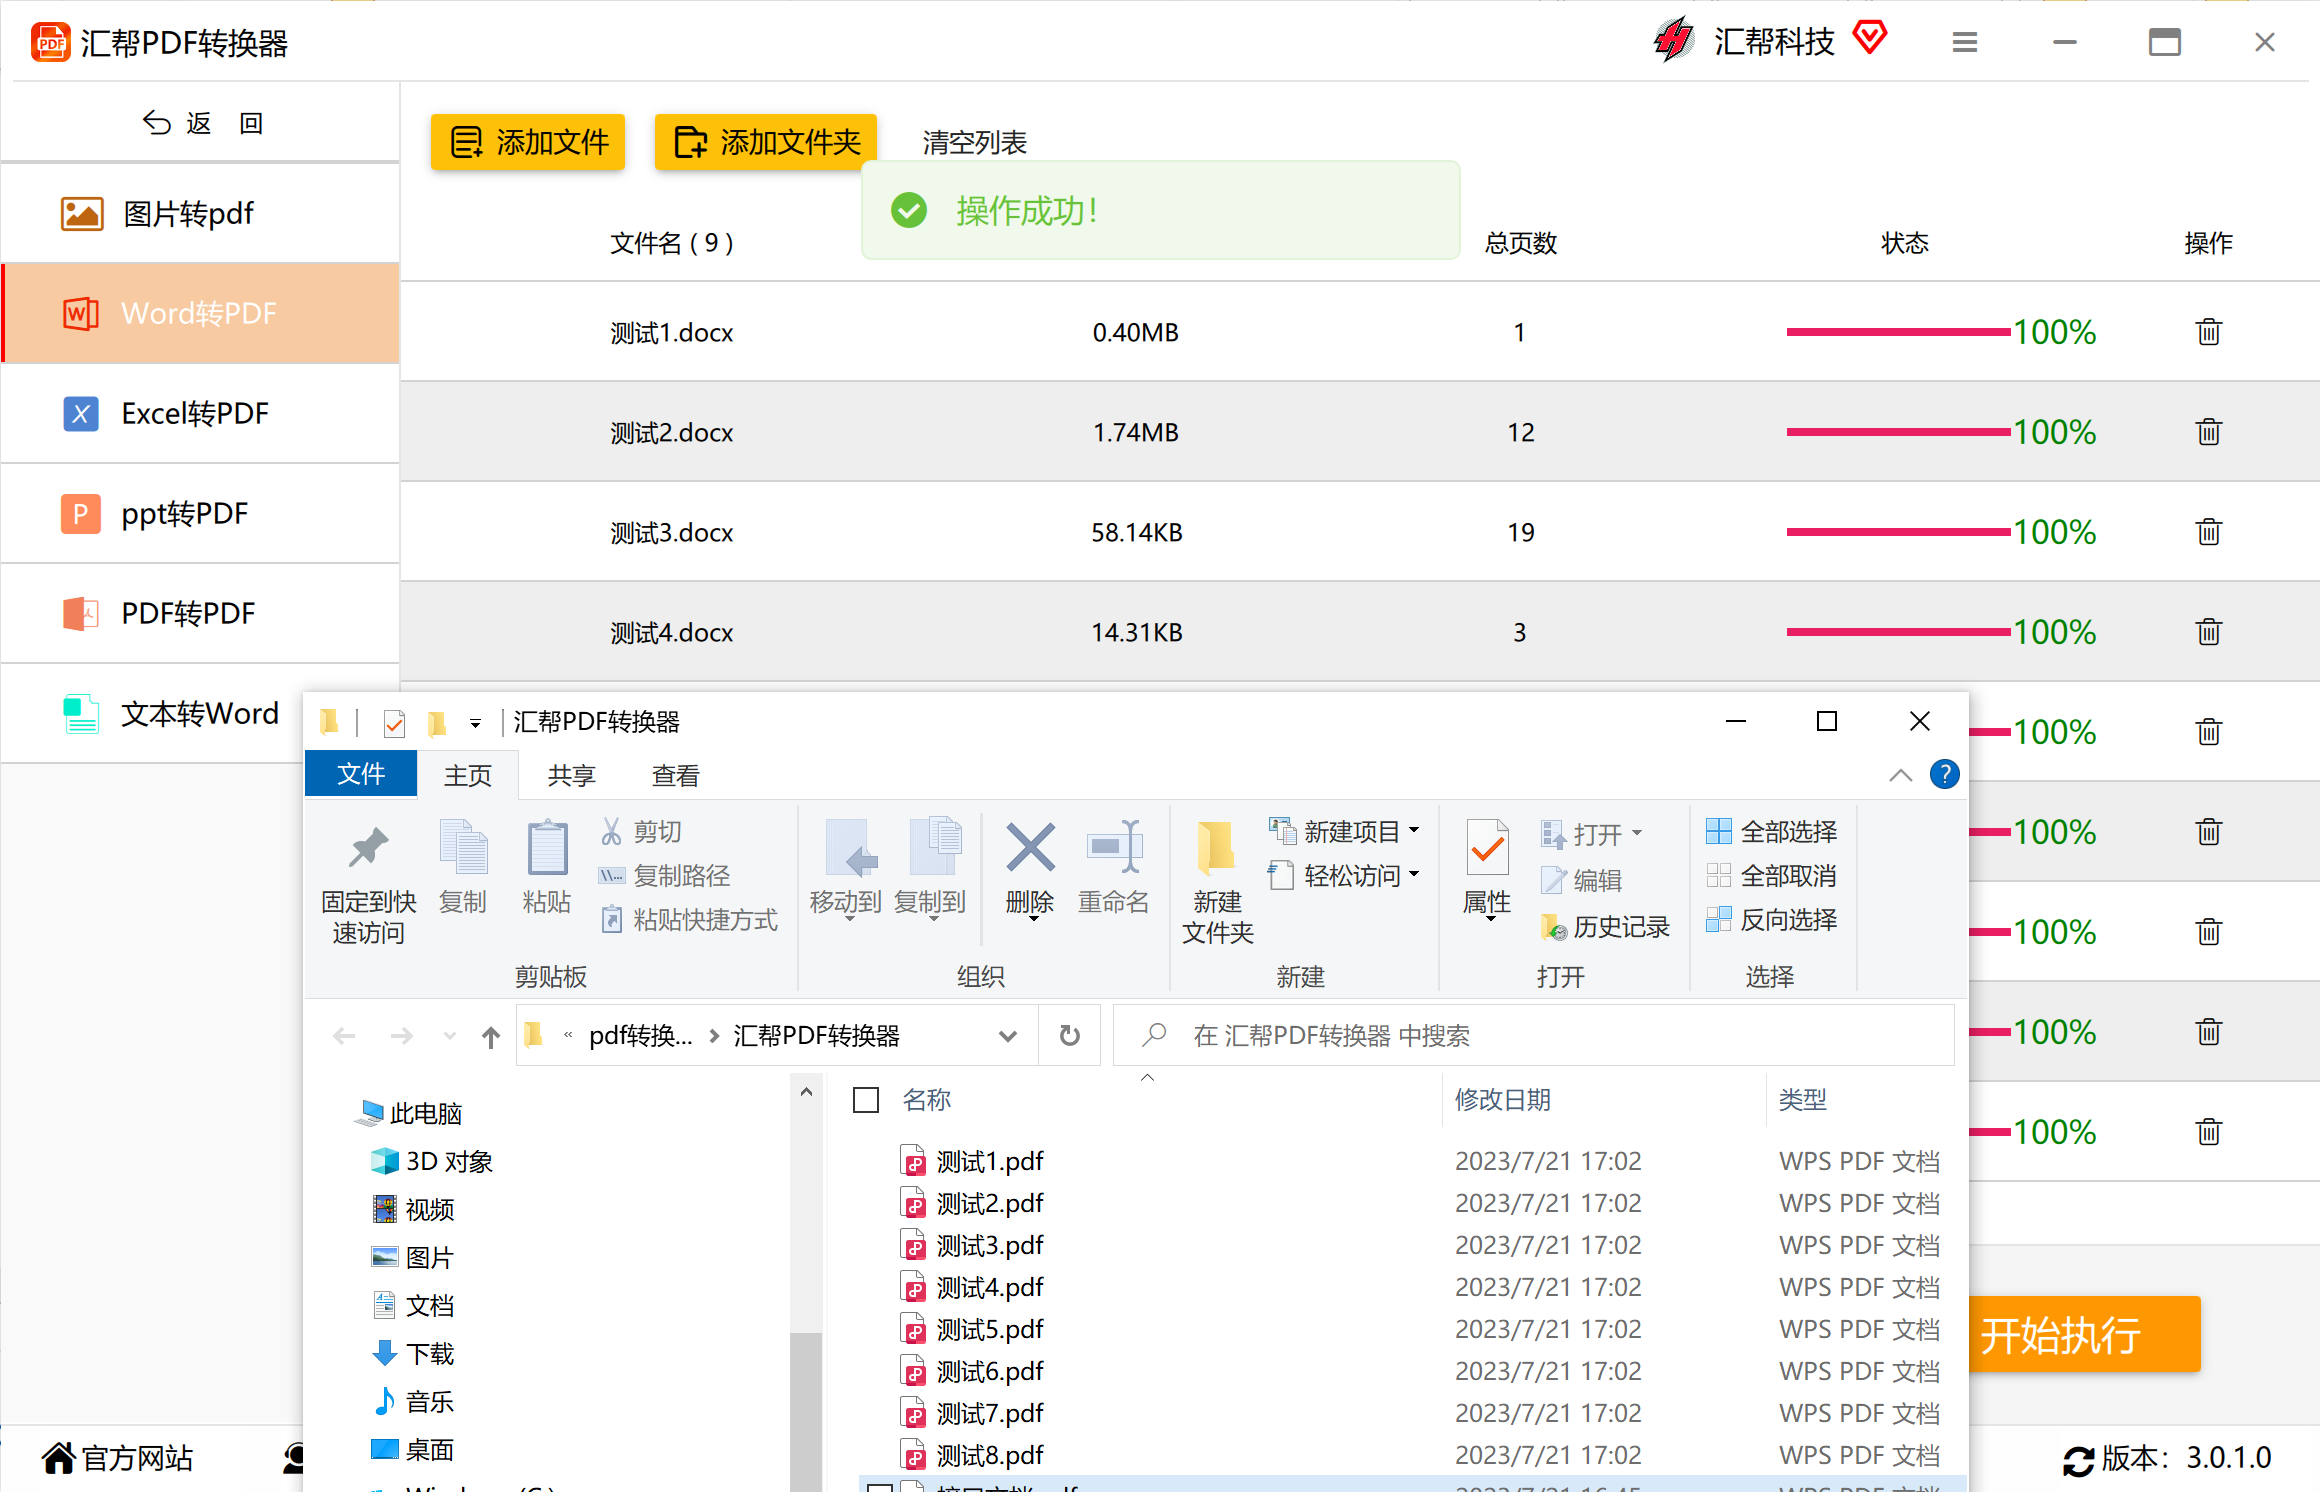Click the progress bar for 测试4.docx
Viewport: 2320px width, 1492px height.
(x=1898, y=632)
